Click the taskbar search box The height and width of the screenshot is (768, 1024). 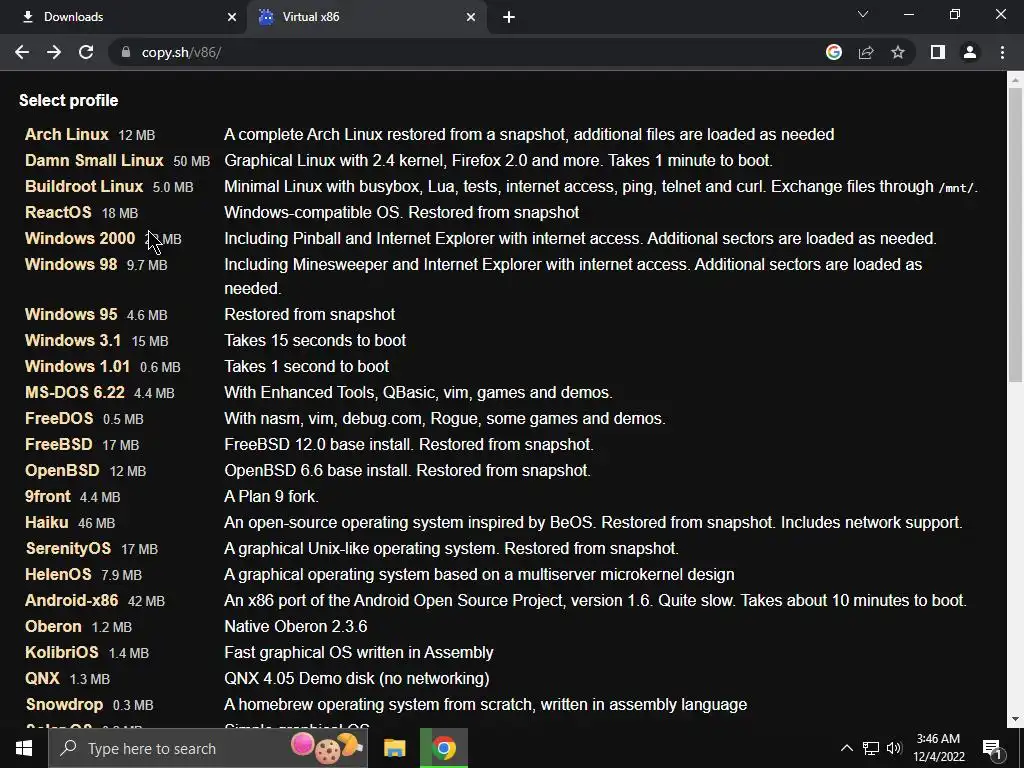coord(208,748)
